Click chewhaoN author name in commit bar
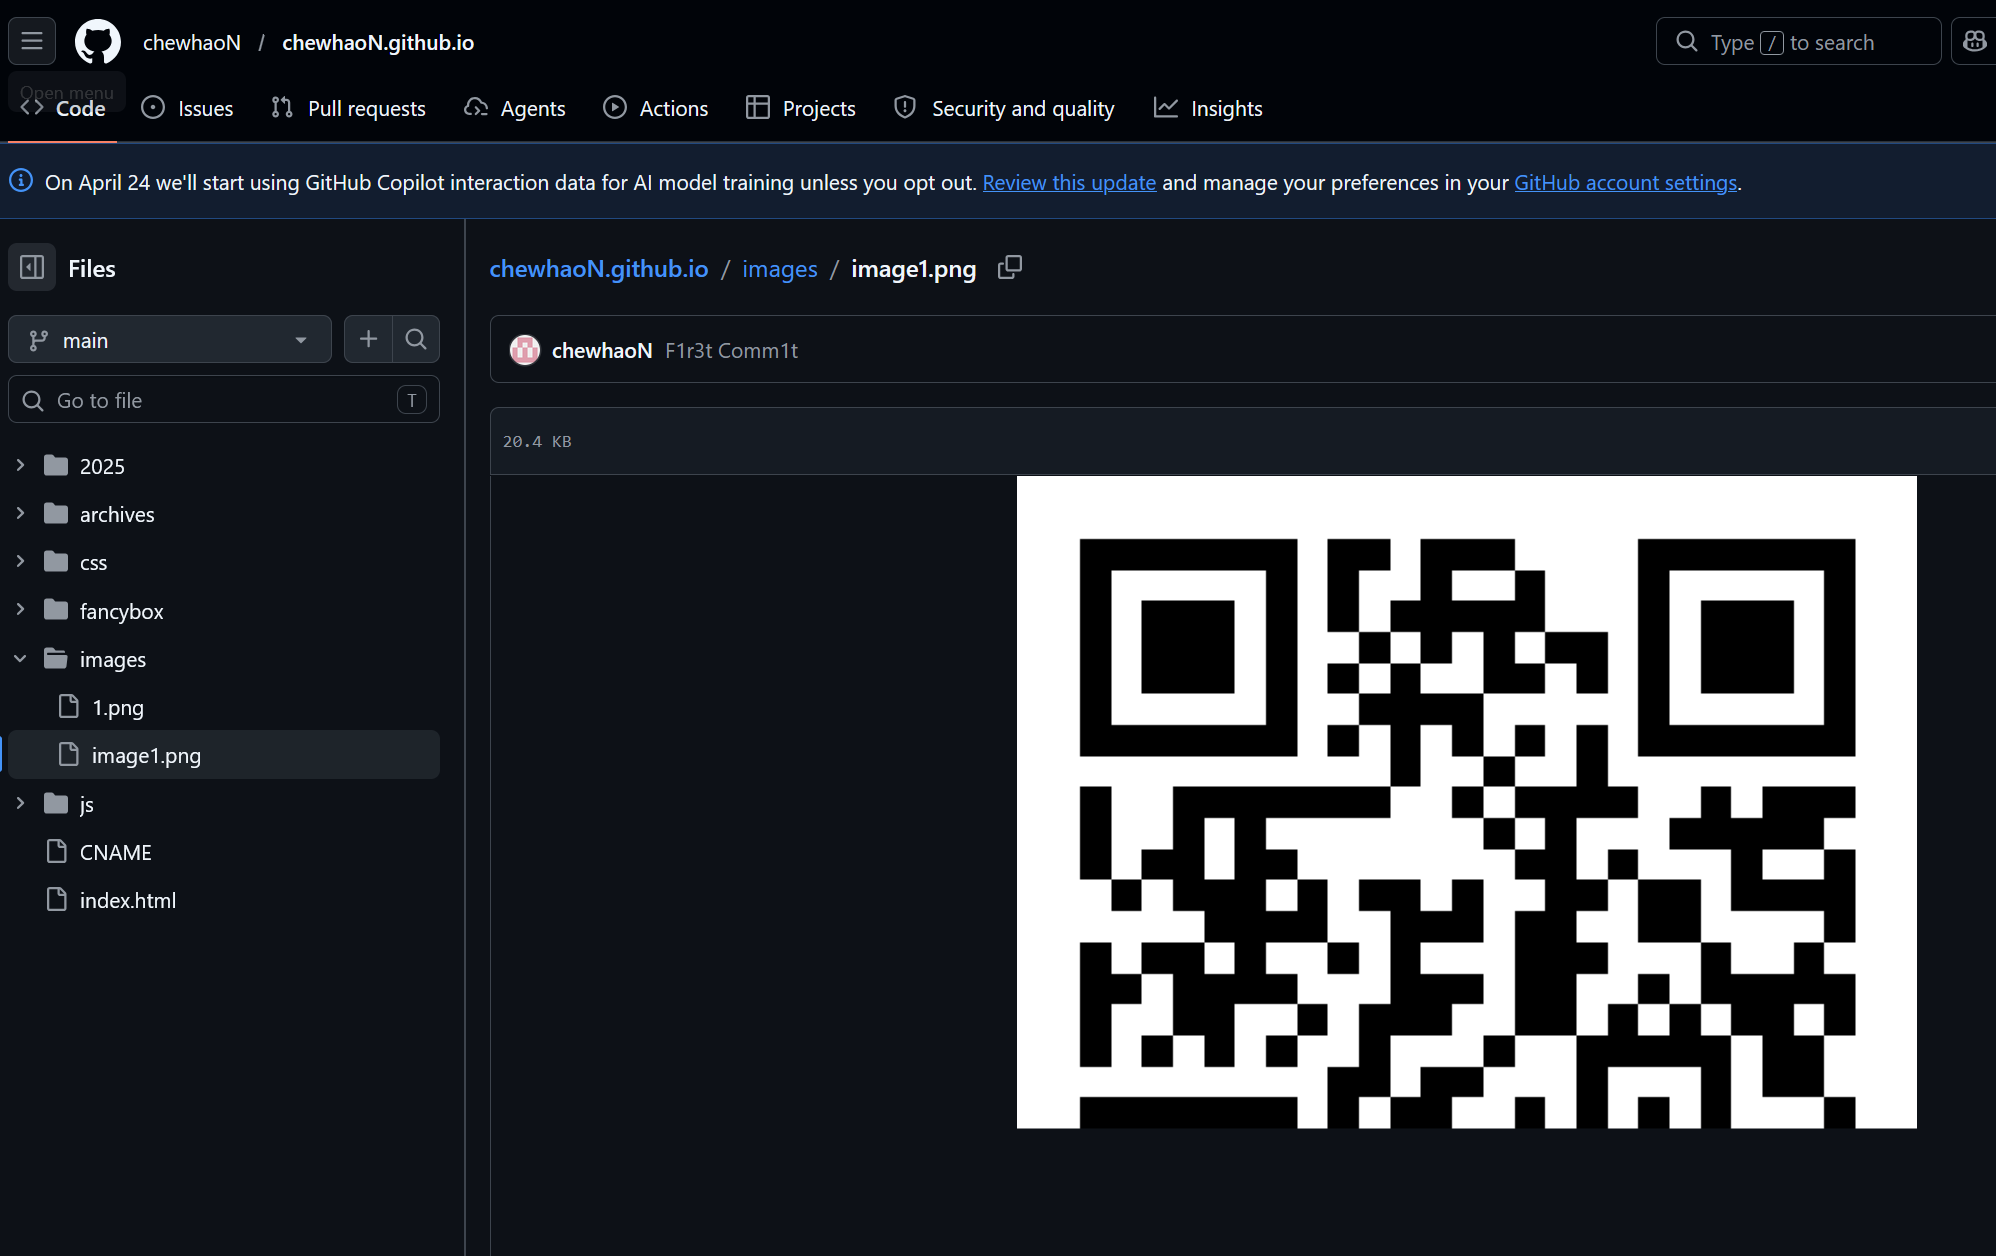 point(602,350)
